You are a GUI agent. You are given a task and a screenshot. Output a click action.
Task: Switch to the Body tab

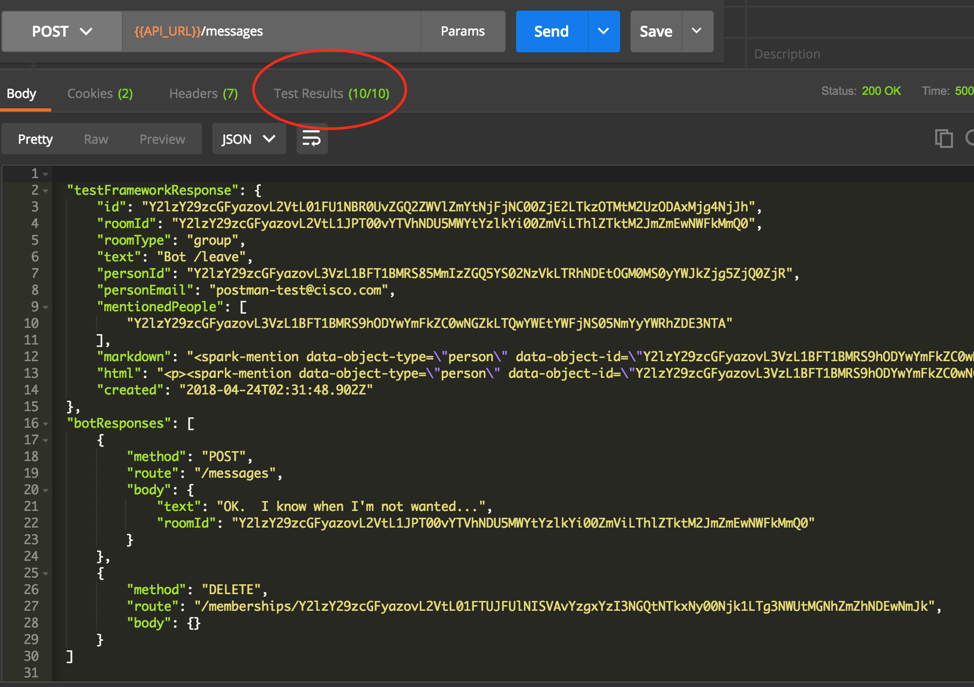tap(22, 94)
